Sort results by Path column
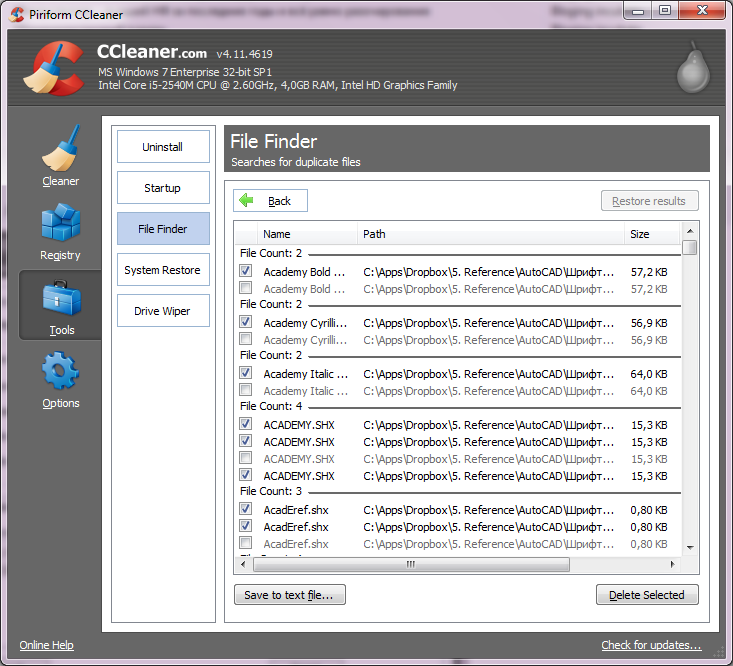The image size is (733, 666). [491, 234]
